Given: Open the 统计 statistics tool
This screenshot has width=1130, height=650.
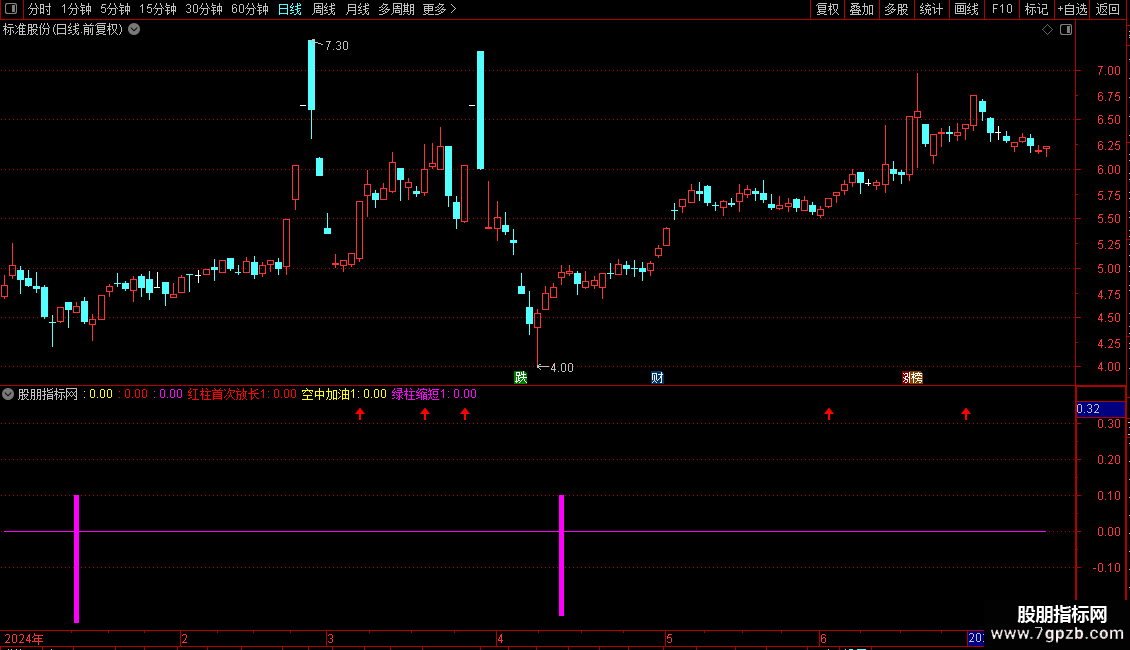Looking at the screenshot, I should pos(930,9).
